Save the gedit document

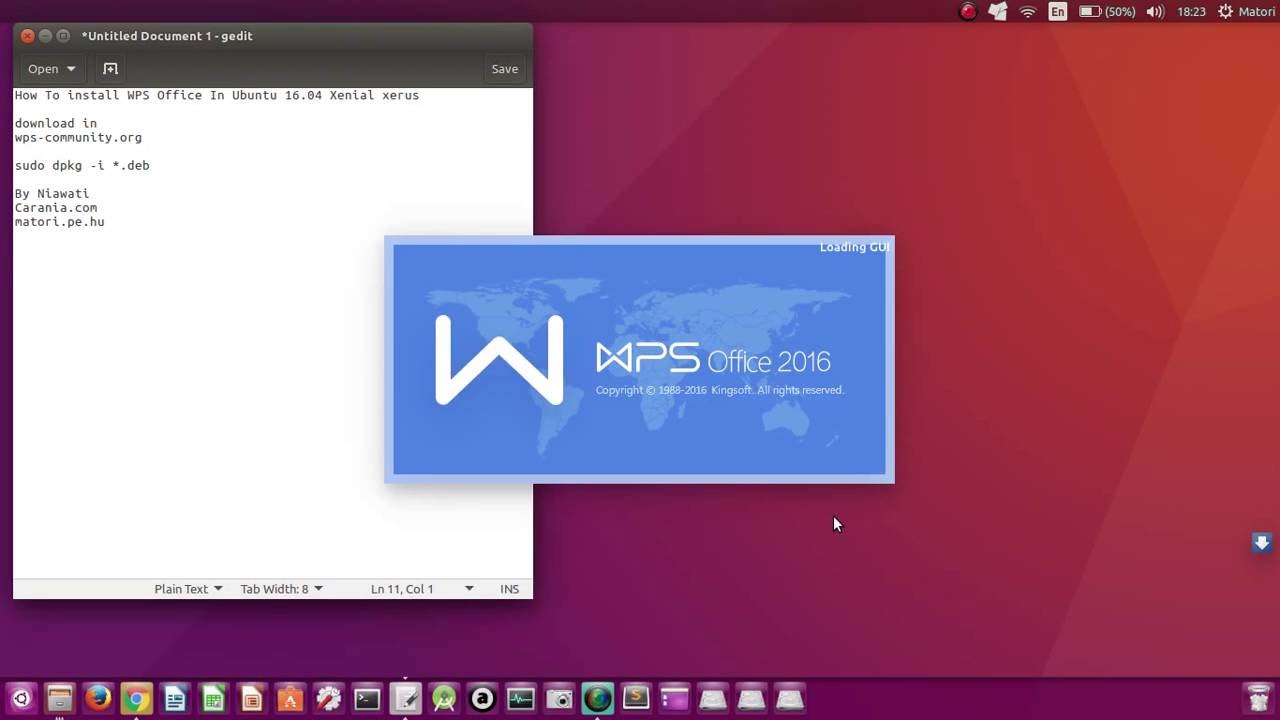tap(504, 69)
